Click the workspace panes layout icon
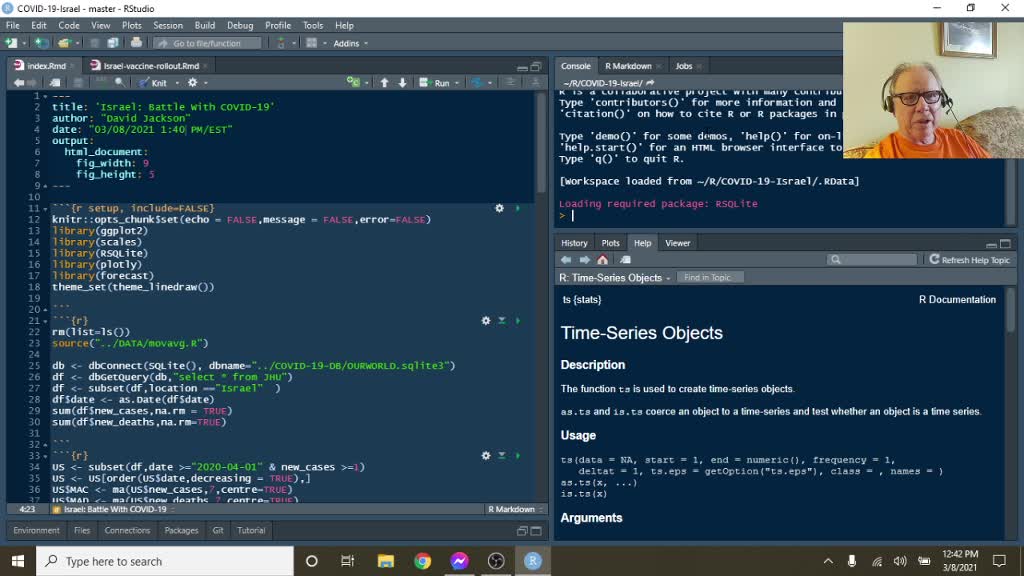 click(x=312, y=43)
